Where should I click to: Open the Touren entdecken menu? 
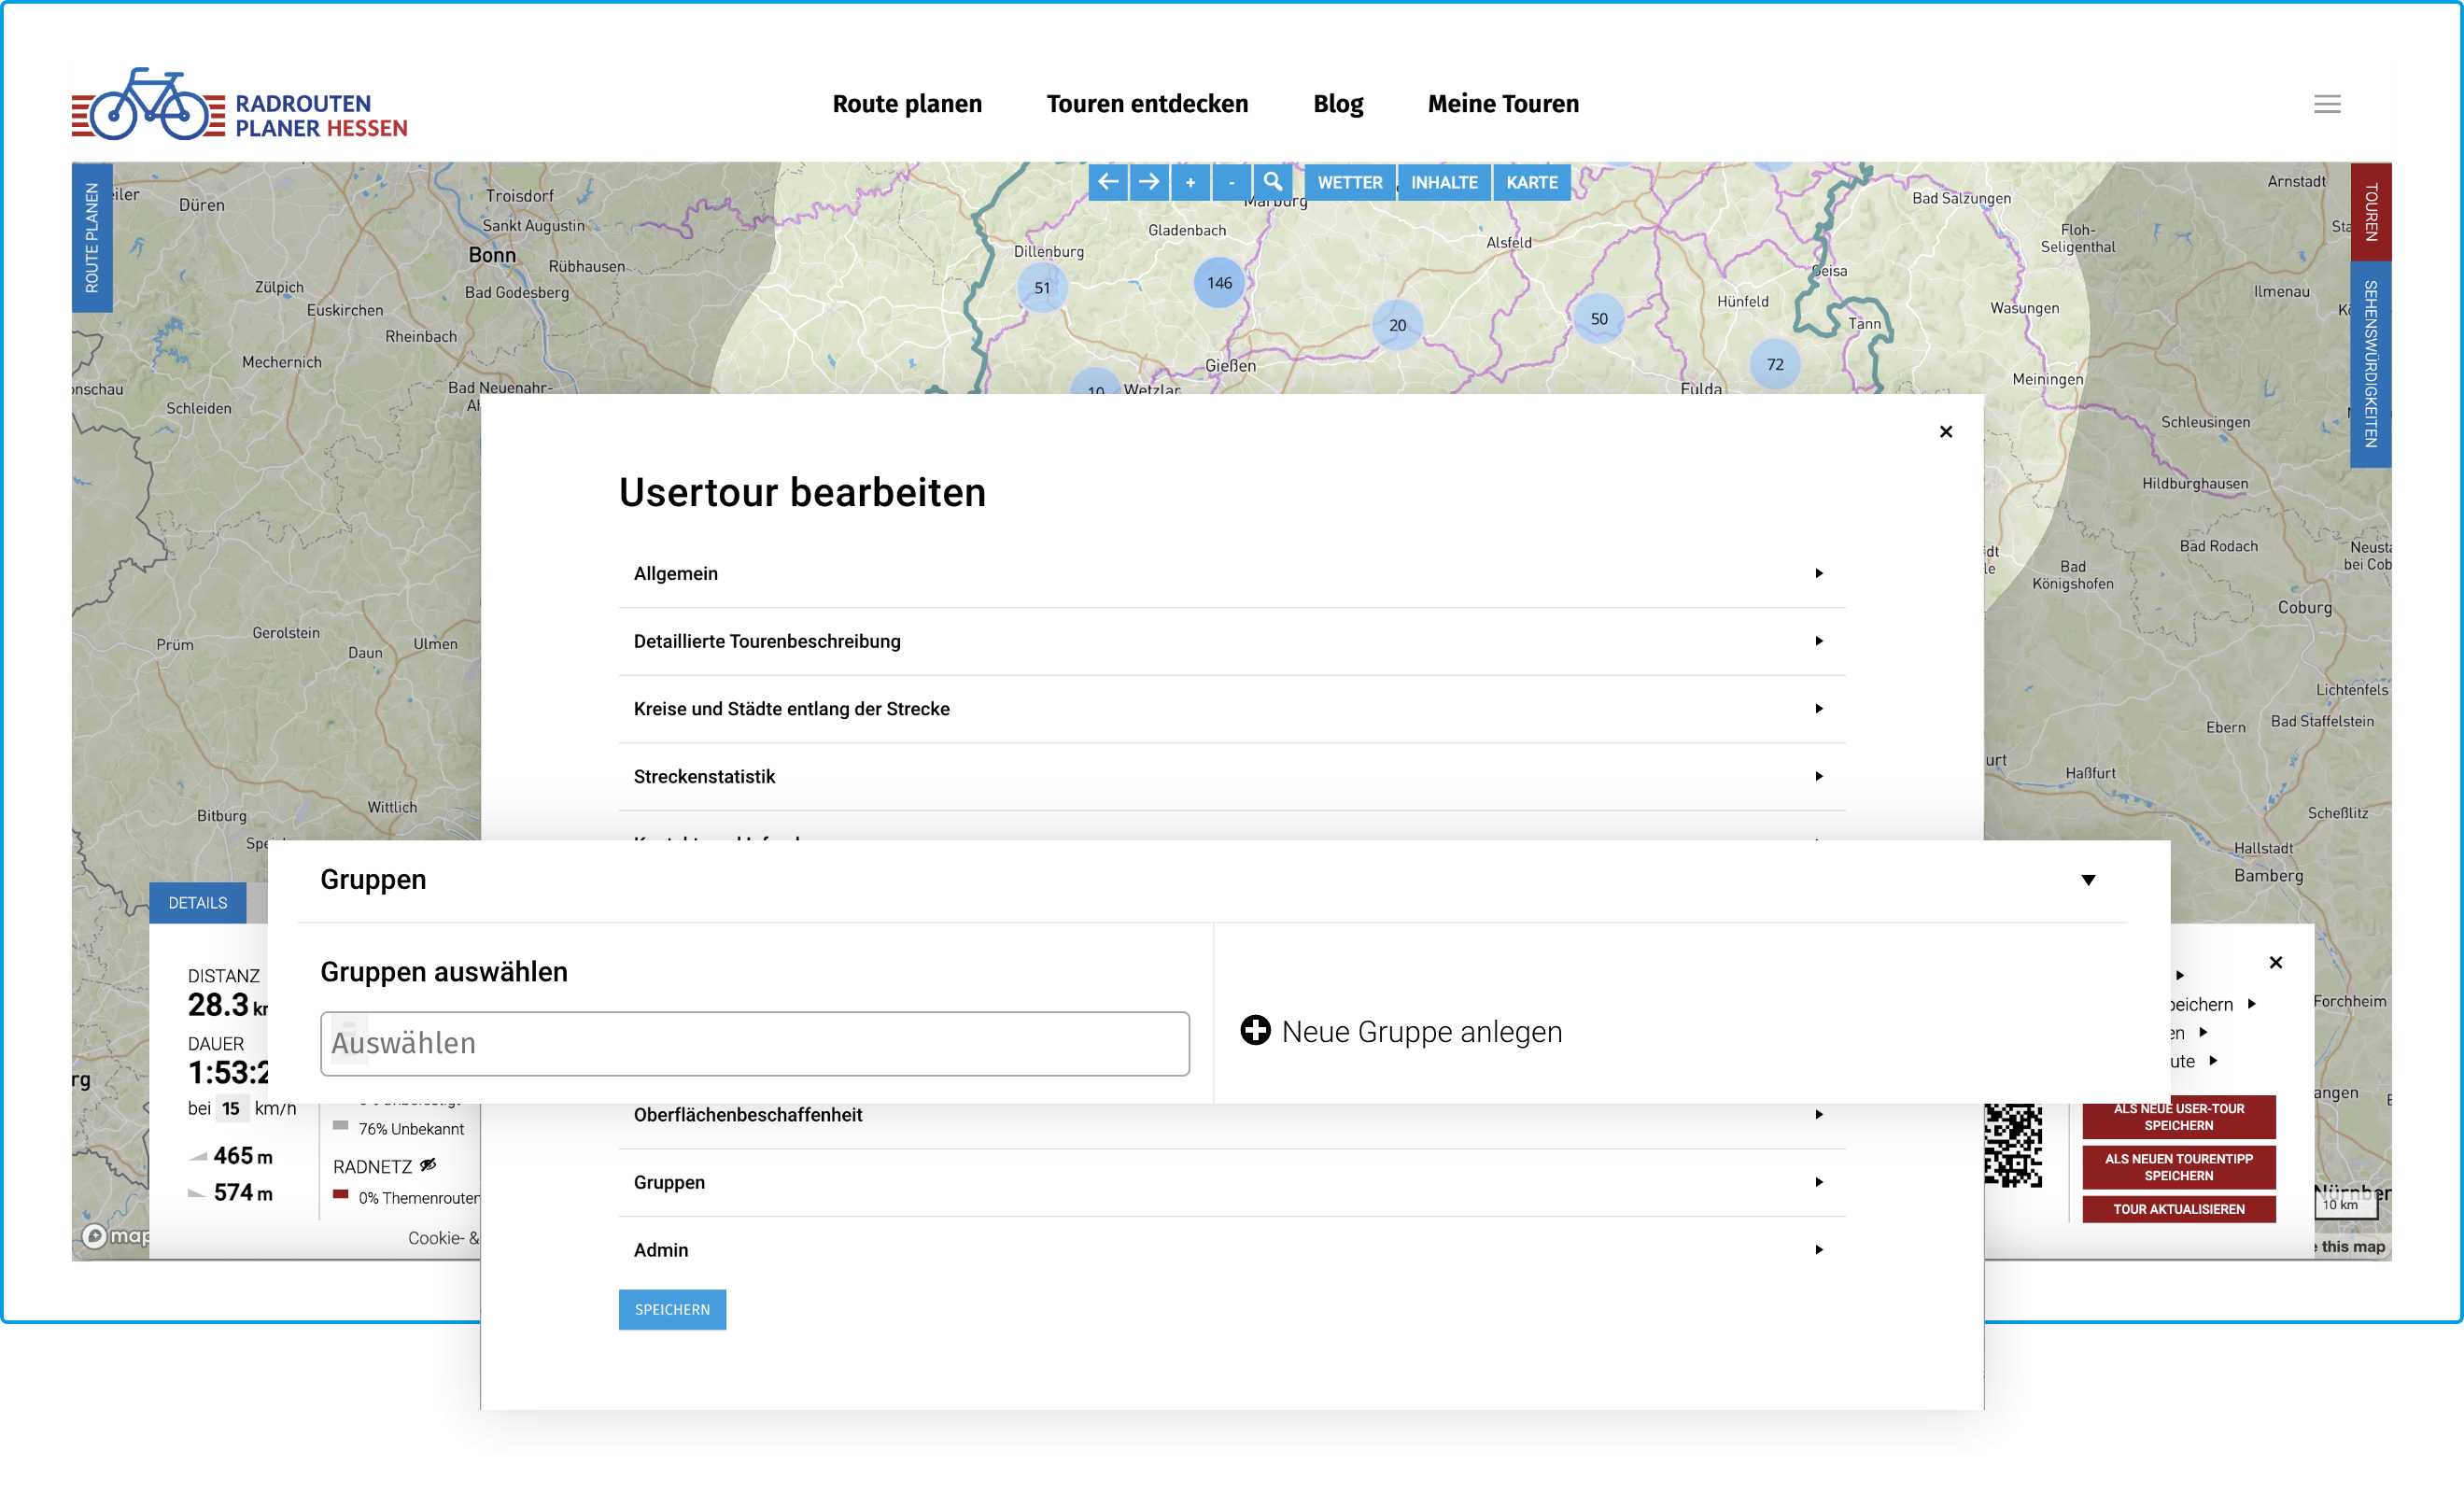point(1147,104)
